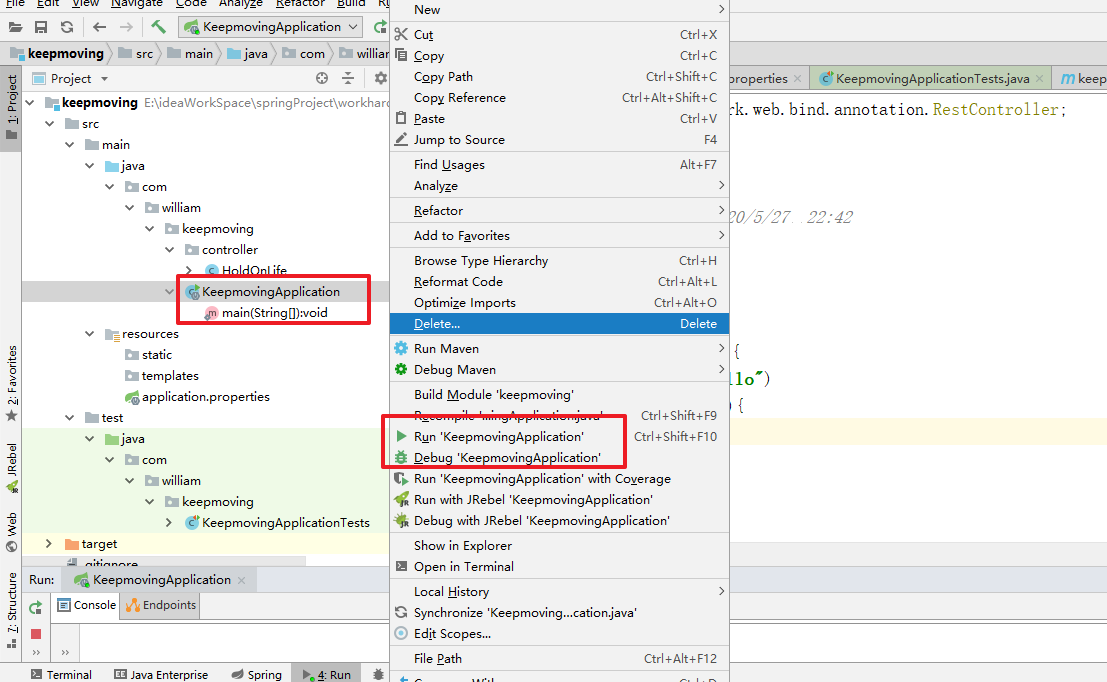Click the Save All toolbar icon
Screen dimensions: 1107x682
coord(41,28)
